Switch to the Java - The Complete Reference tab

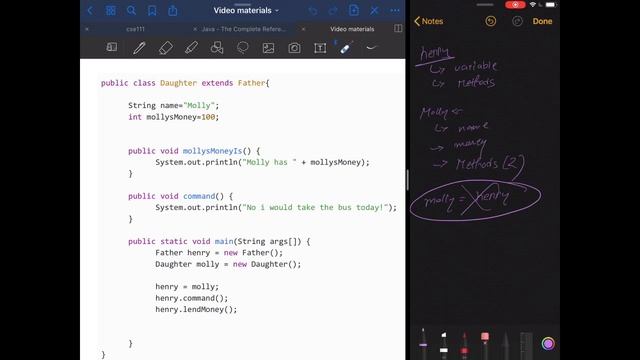tap(244, 29)
